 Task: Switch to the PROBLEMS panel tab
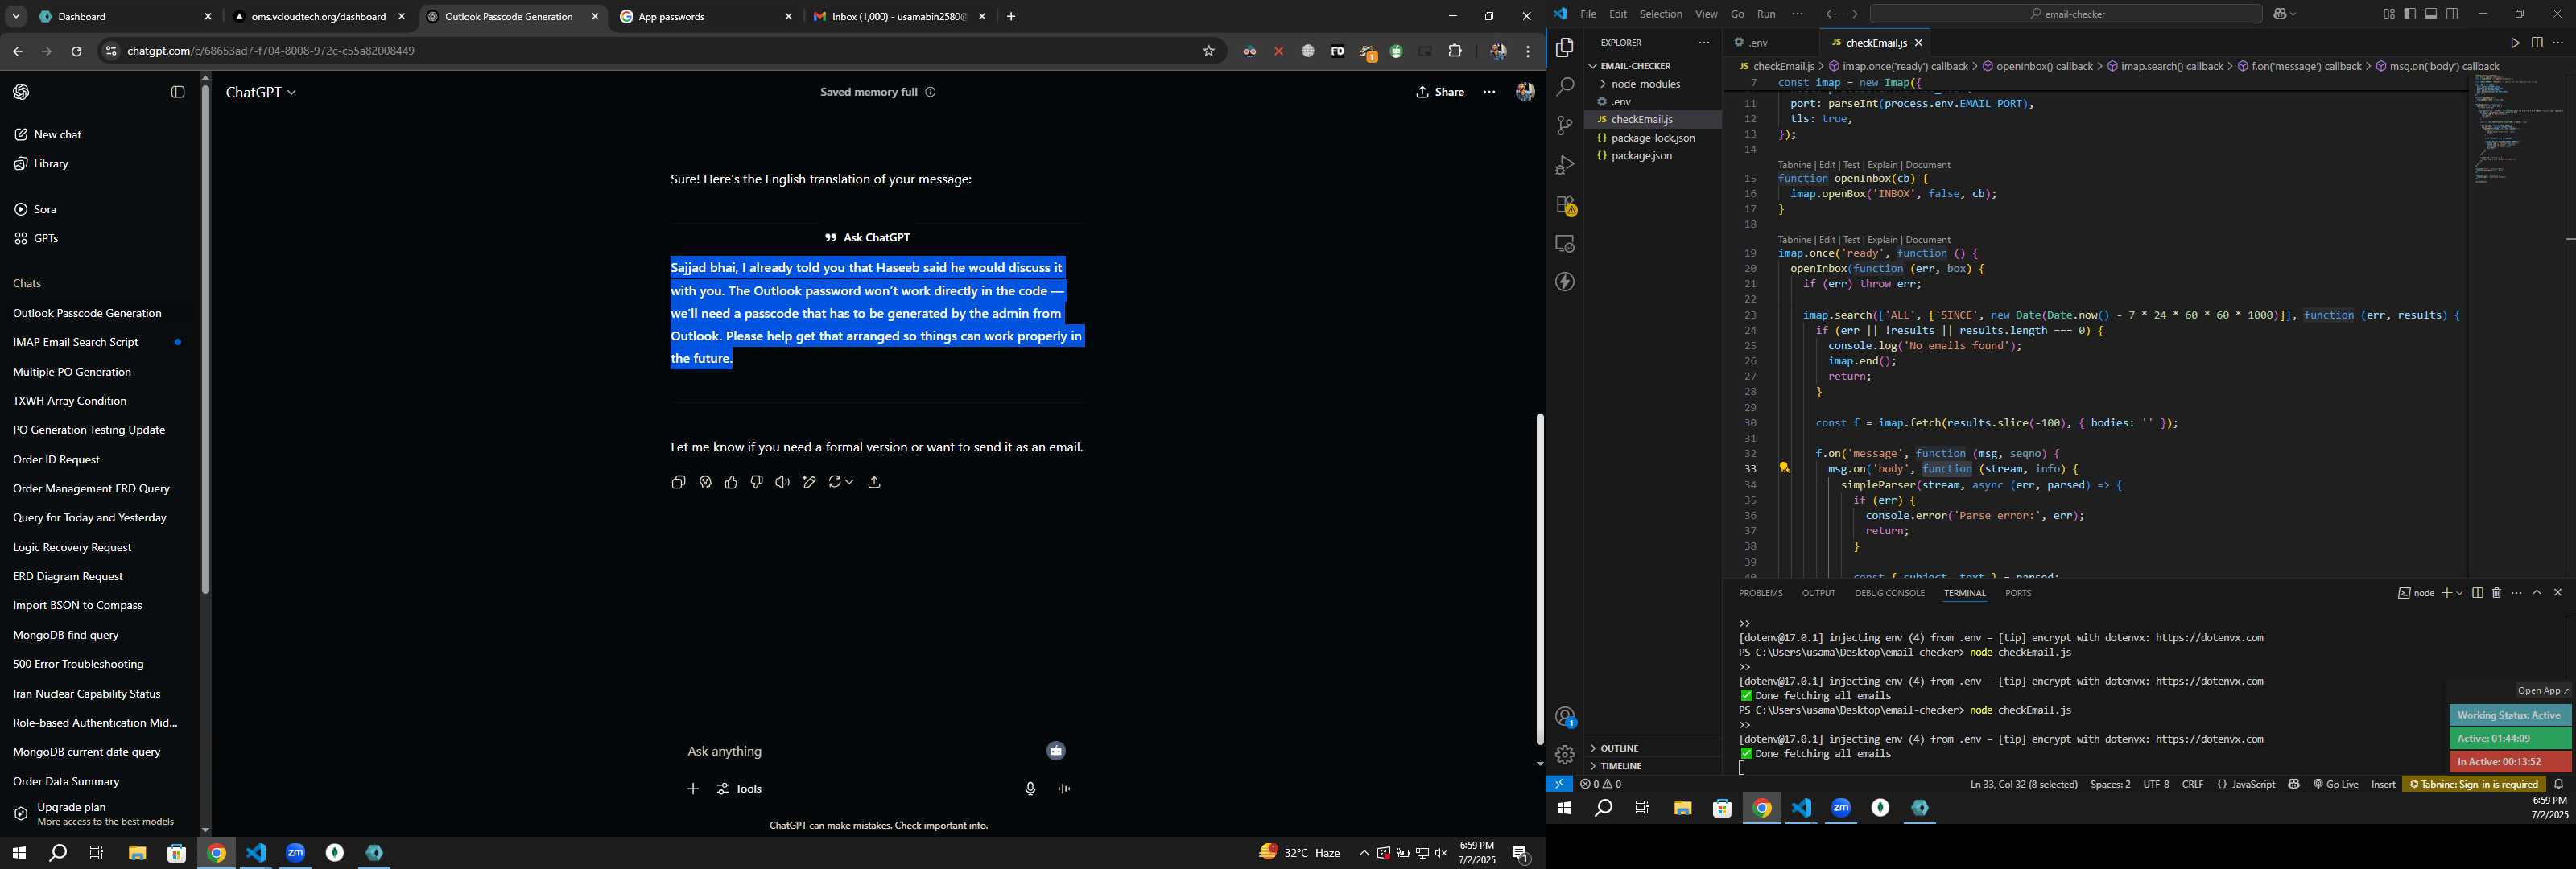pos(1760,594)
